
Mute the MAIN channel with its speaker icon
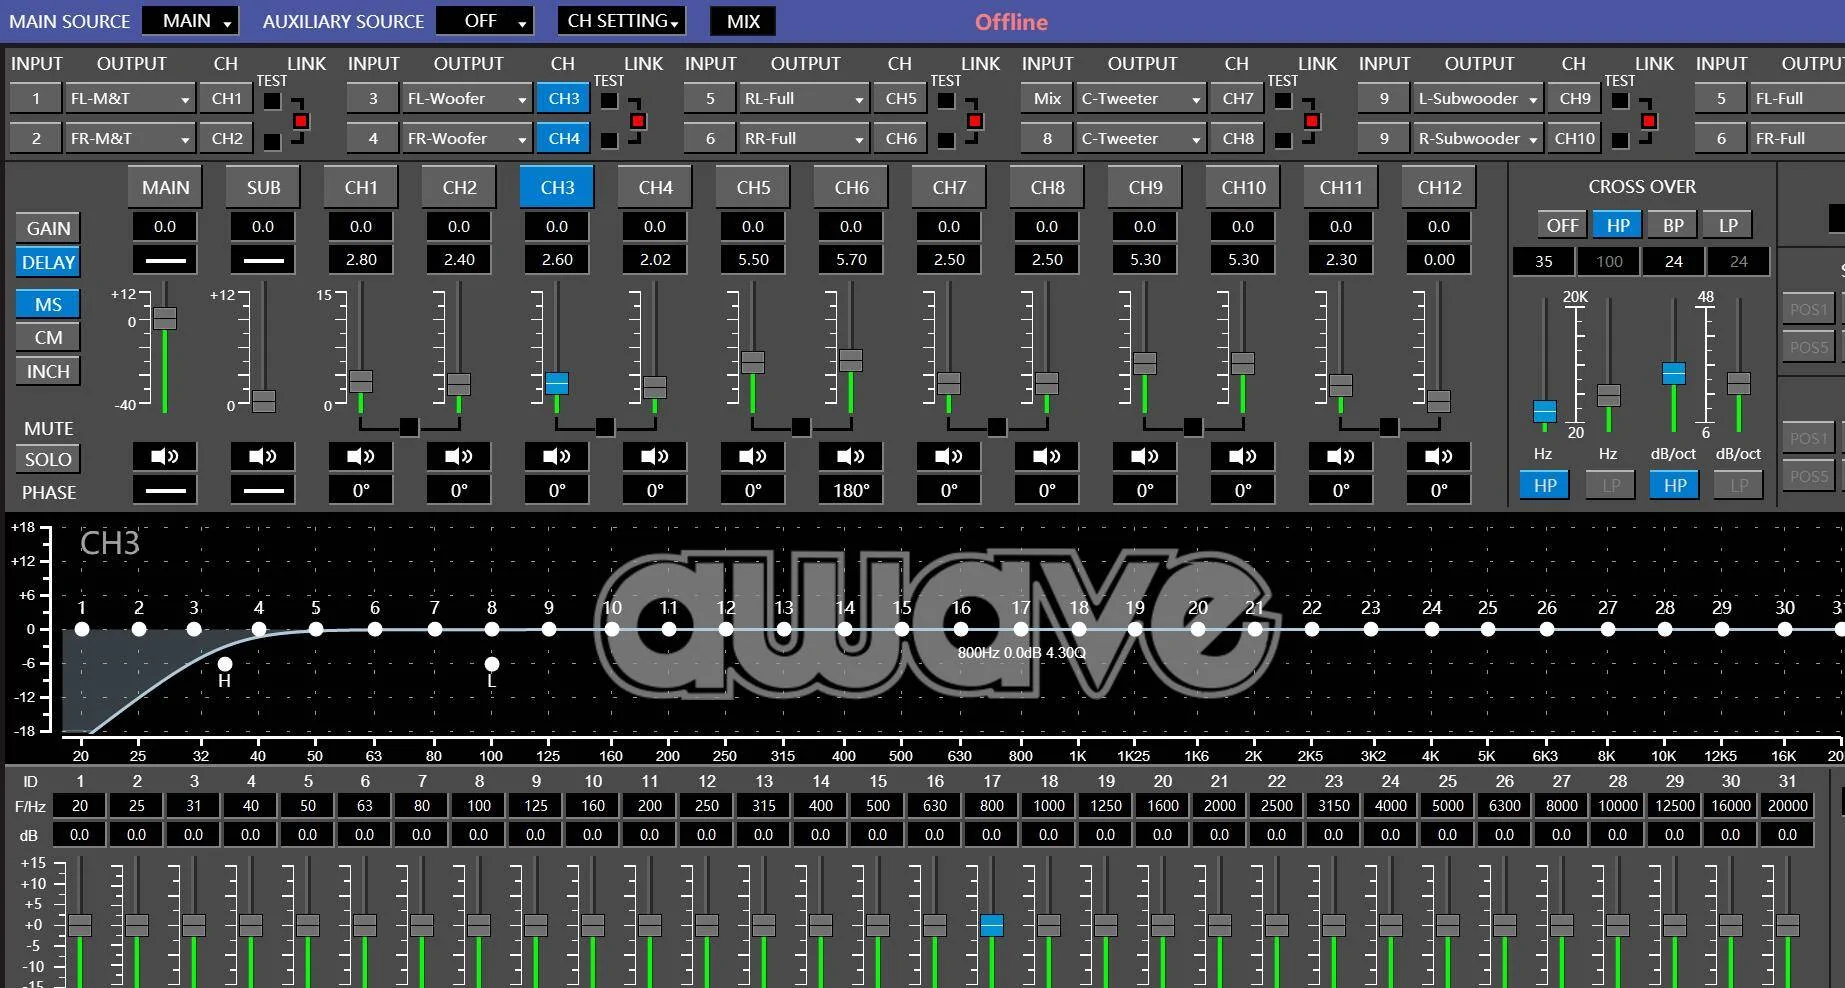pyautogui.click(x=165, y=456)
